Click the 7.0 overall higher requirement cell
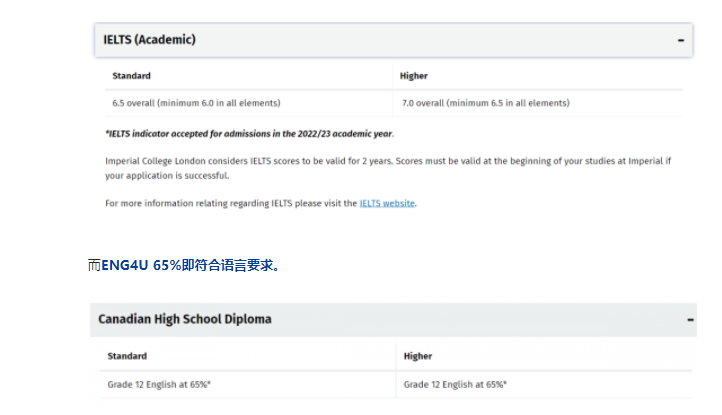Screen dimensions: 722x415 (485, 103)
